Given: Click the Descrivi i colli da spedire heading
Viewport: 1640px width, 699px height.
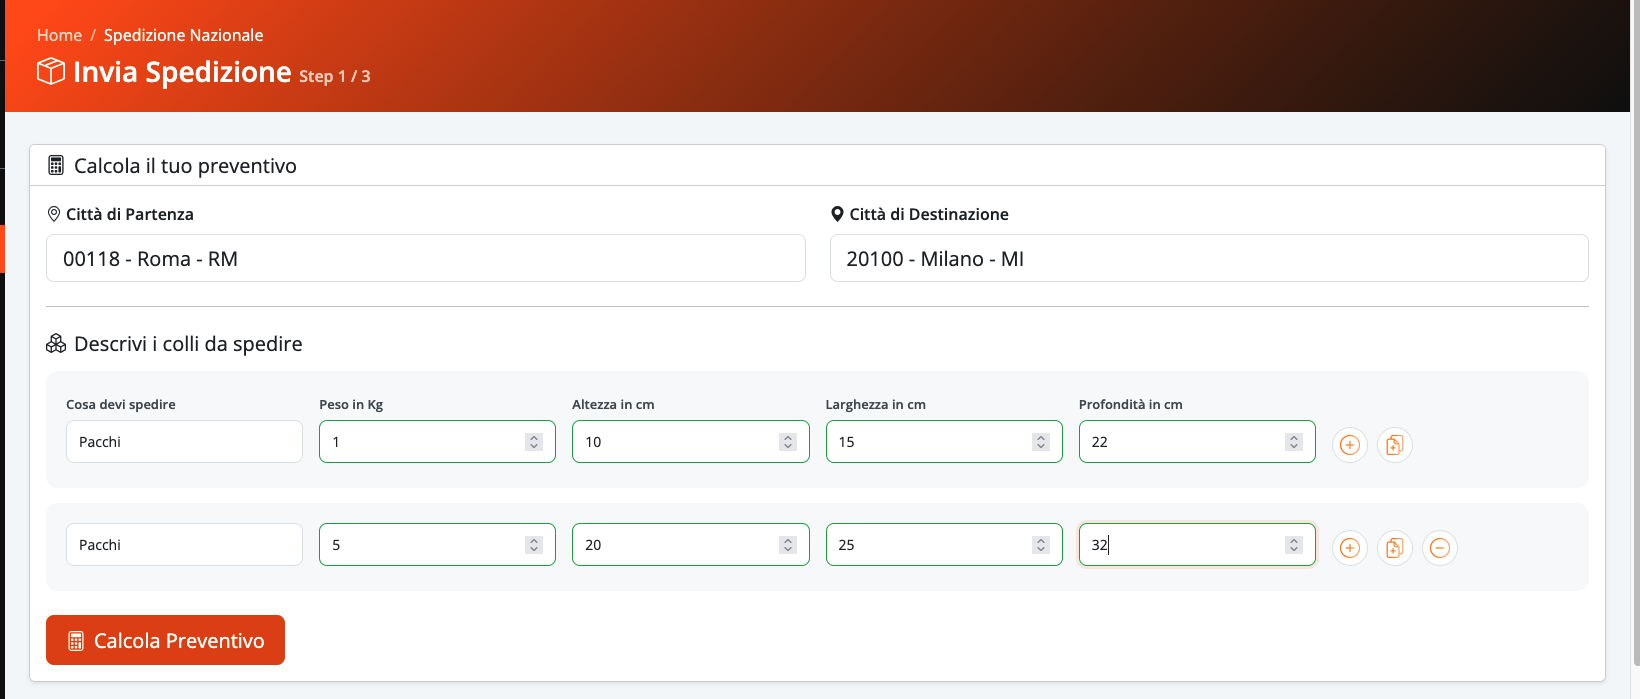Looking at the screenshot, I should (188, 344).
